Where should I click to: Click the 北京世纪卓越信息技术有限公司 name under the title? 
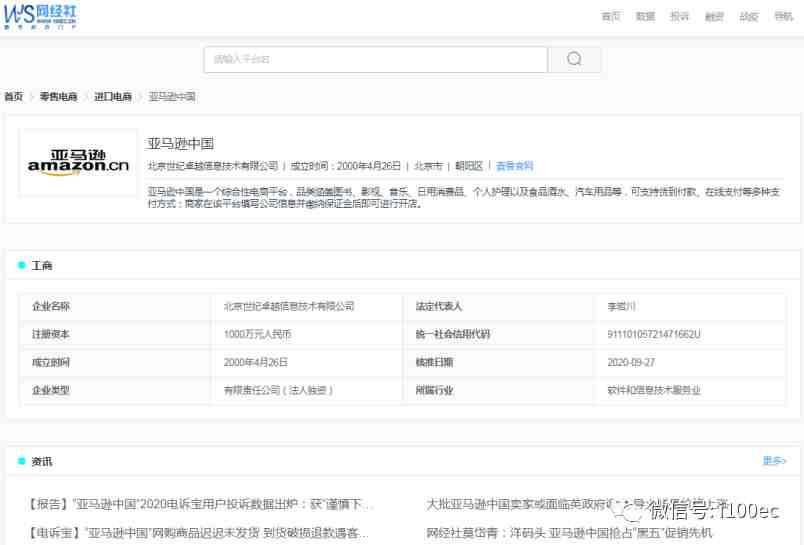click(213, 166)
